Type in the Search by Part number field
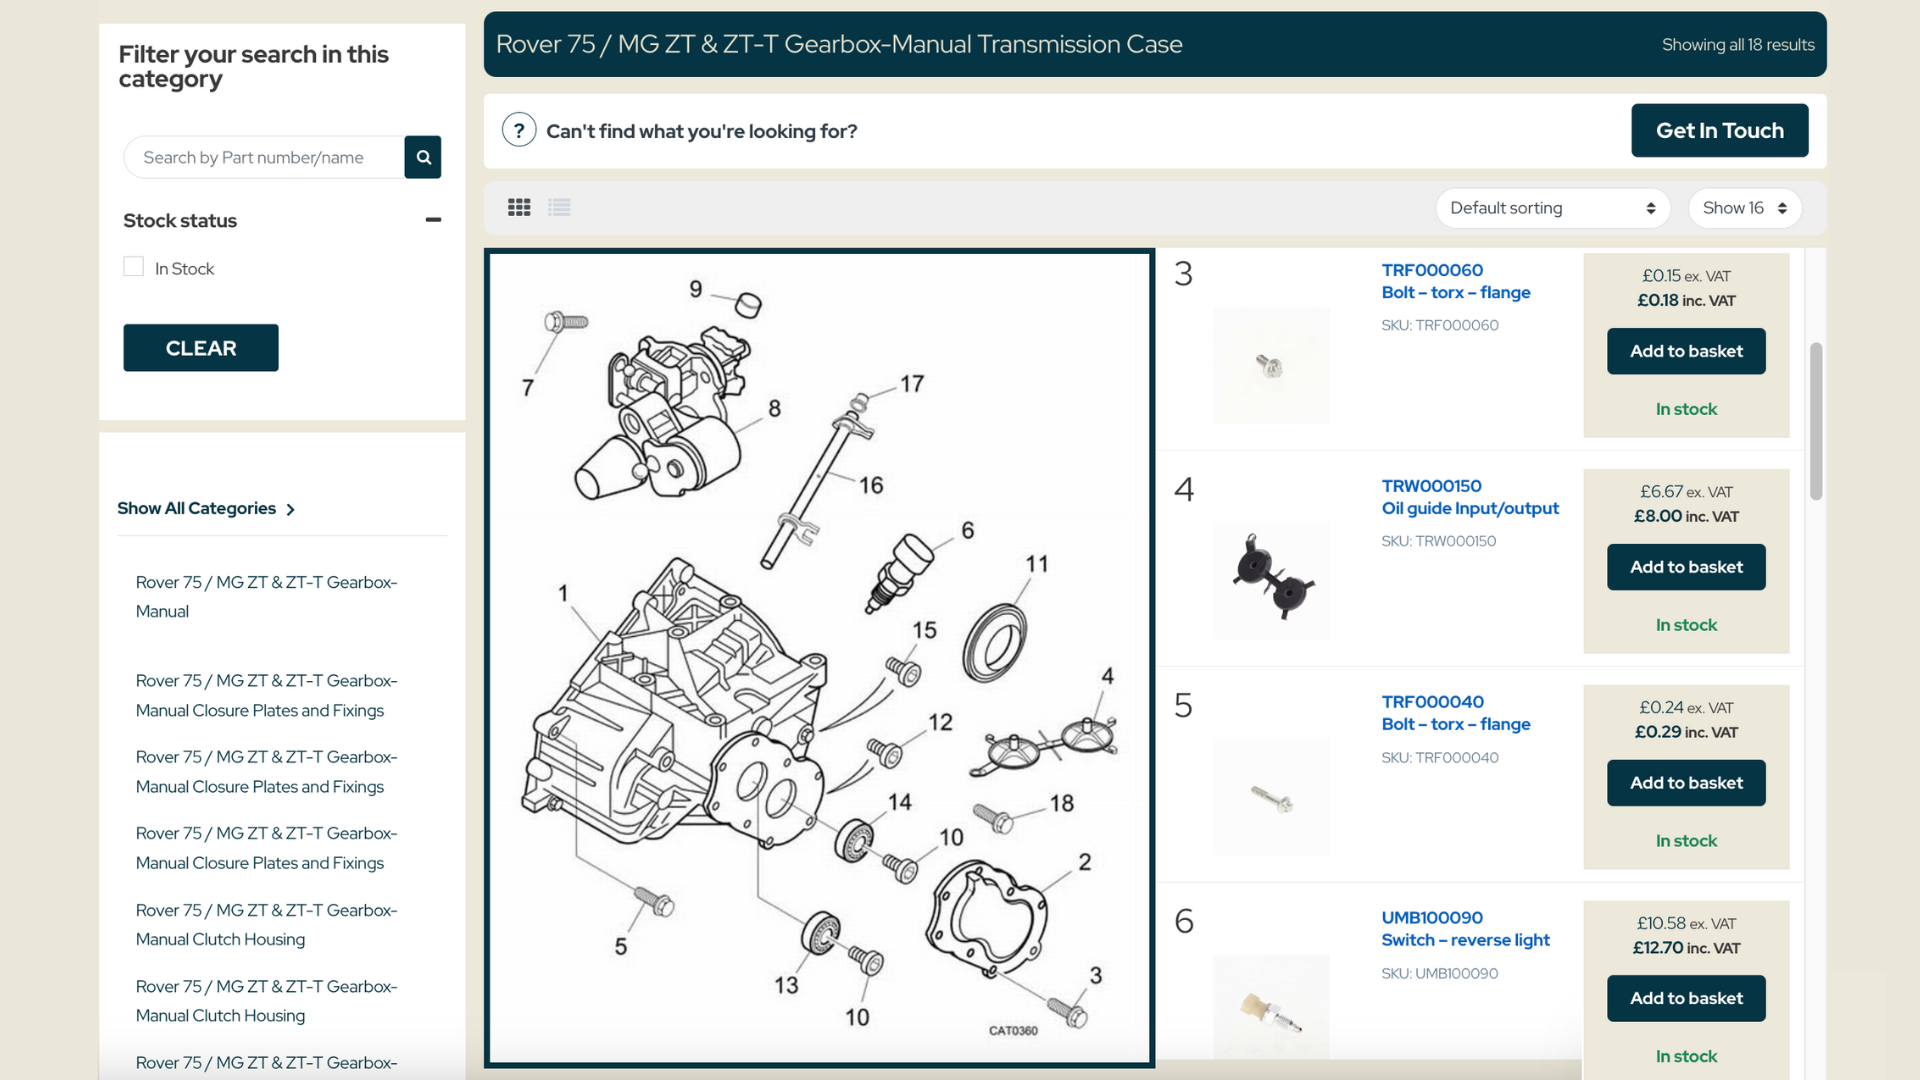1920x1080 pixels. pos(264,157)
